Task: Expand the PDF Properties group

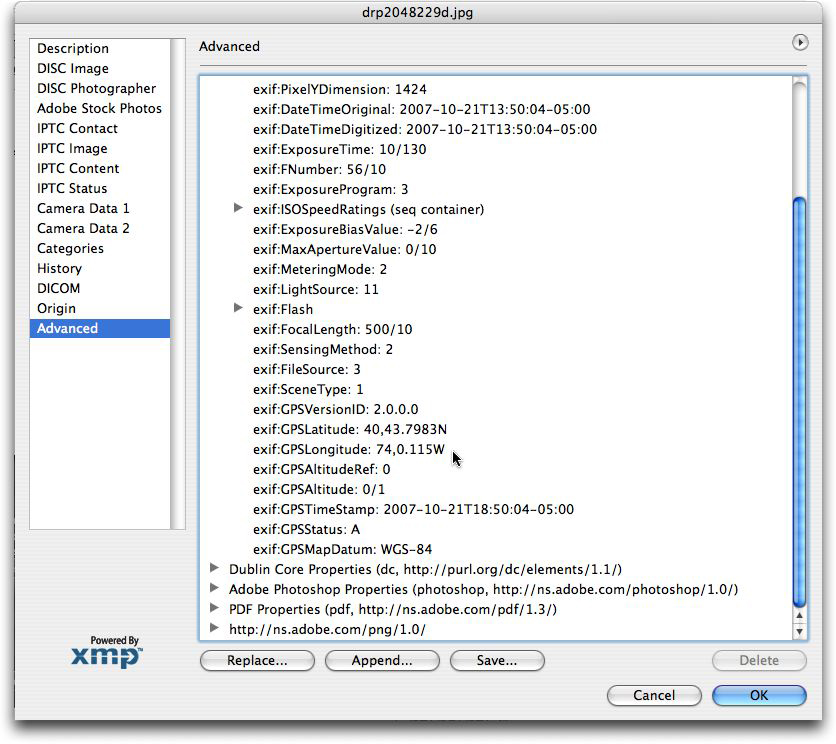Action: pos(214,608)
